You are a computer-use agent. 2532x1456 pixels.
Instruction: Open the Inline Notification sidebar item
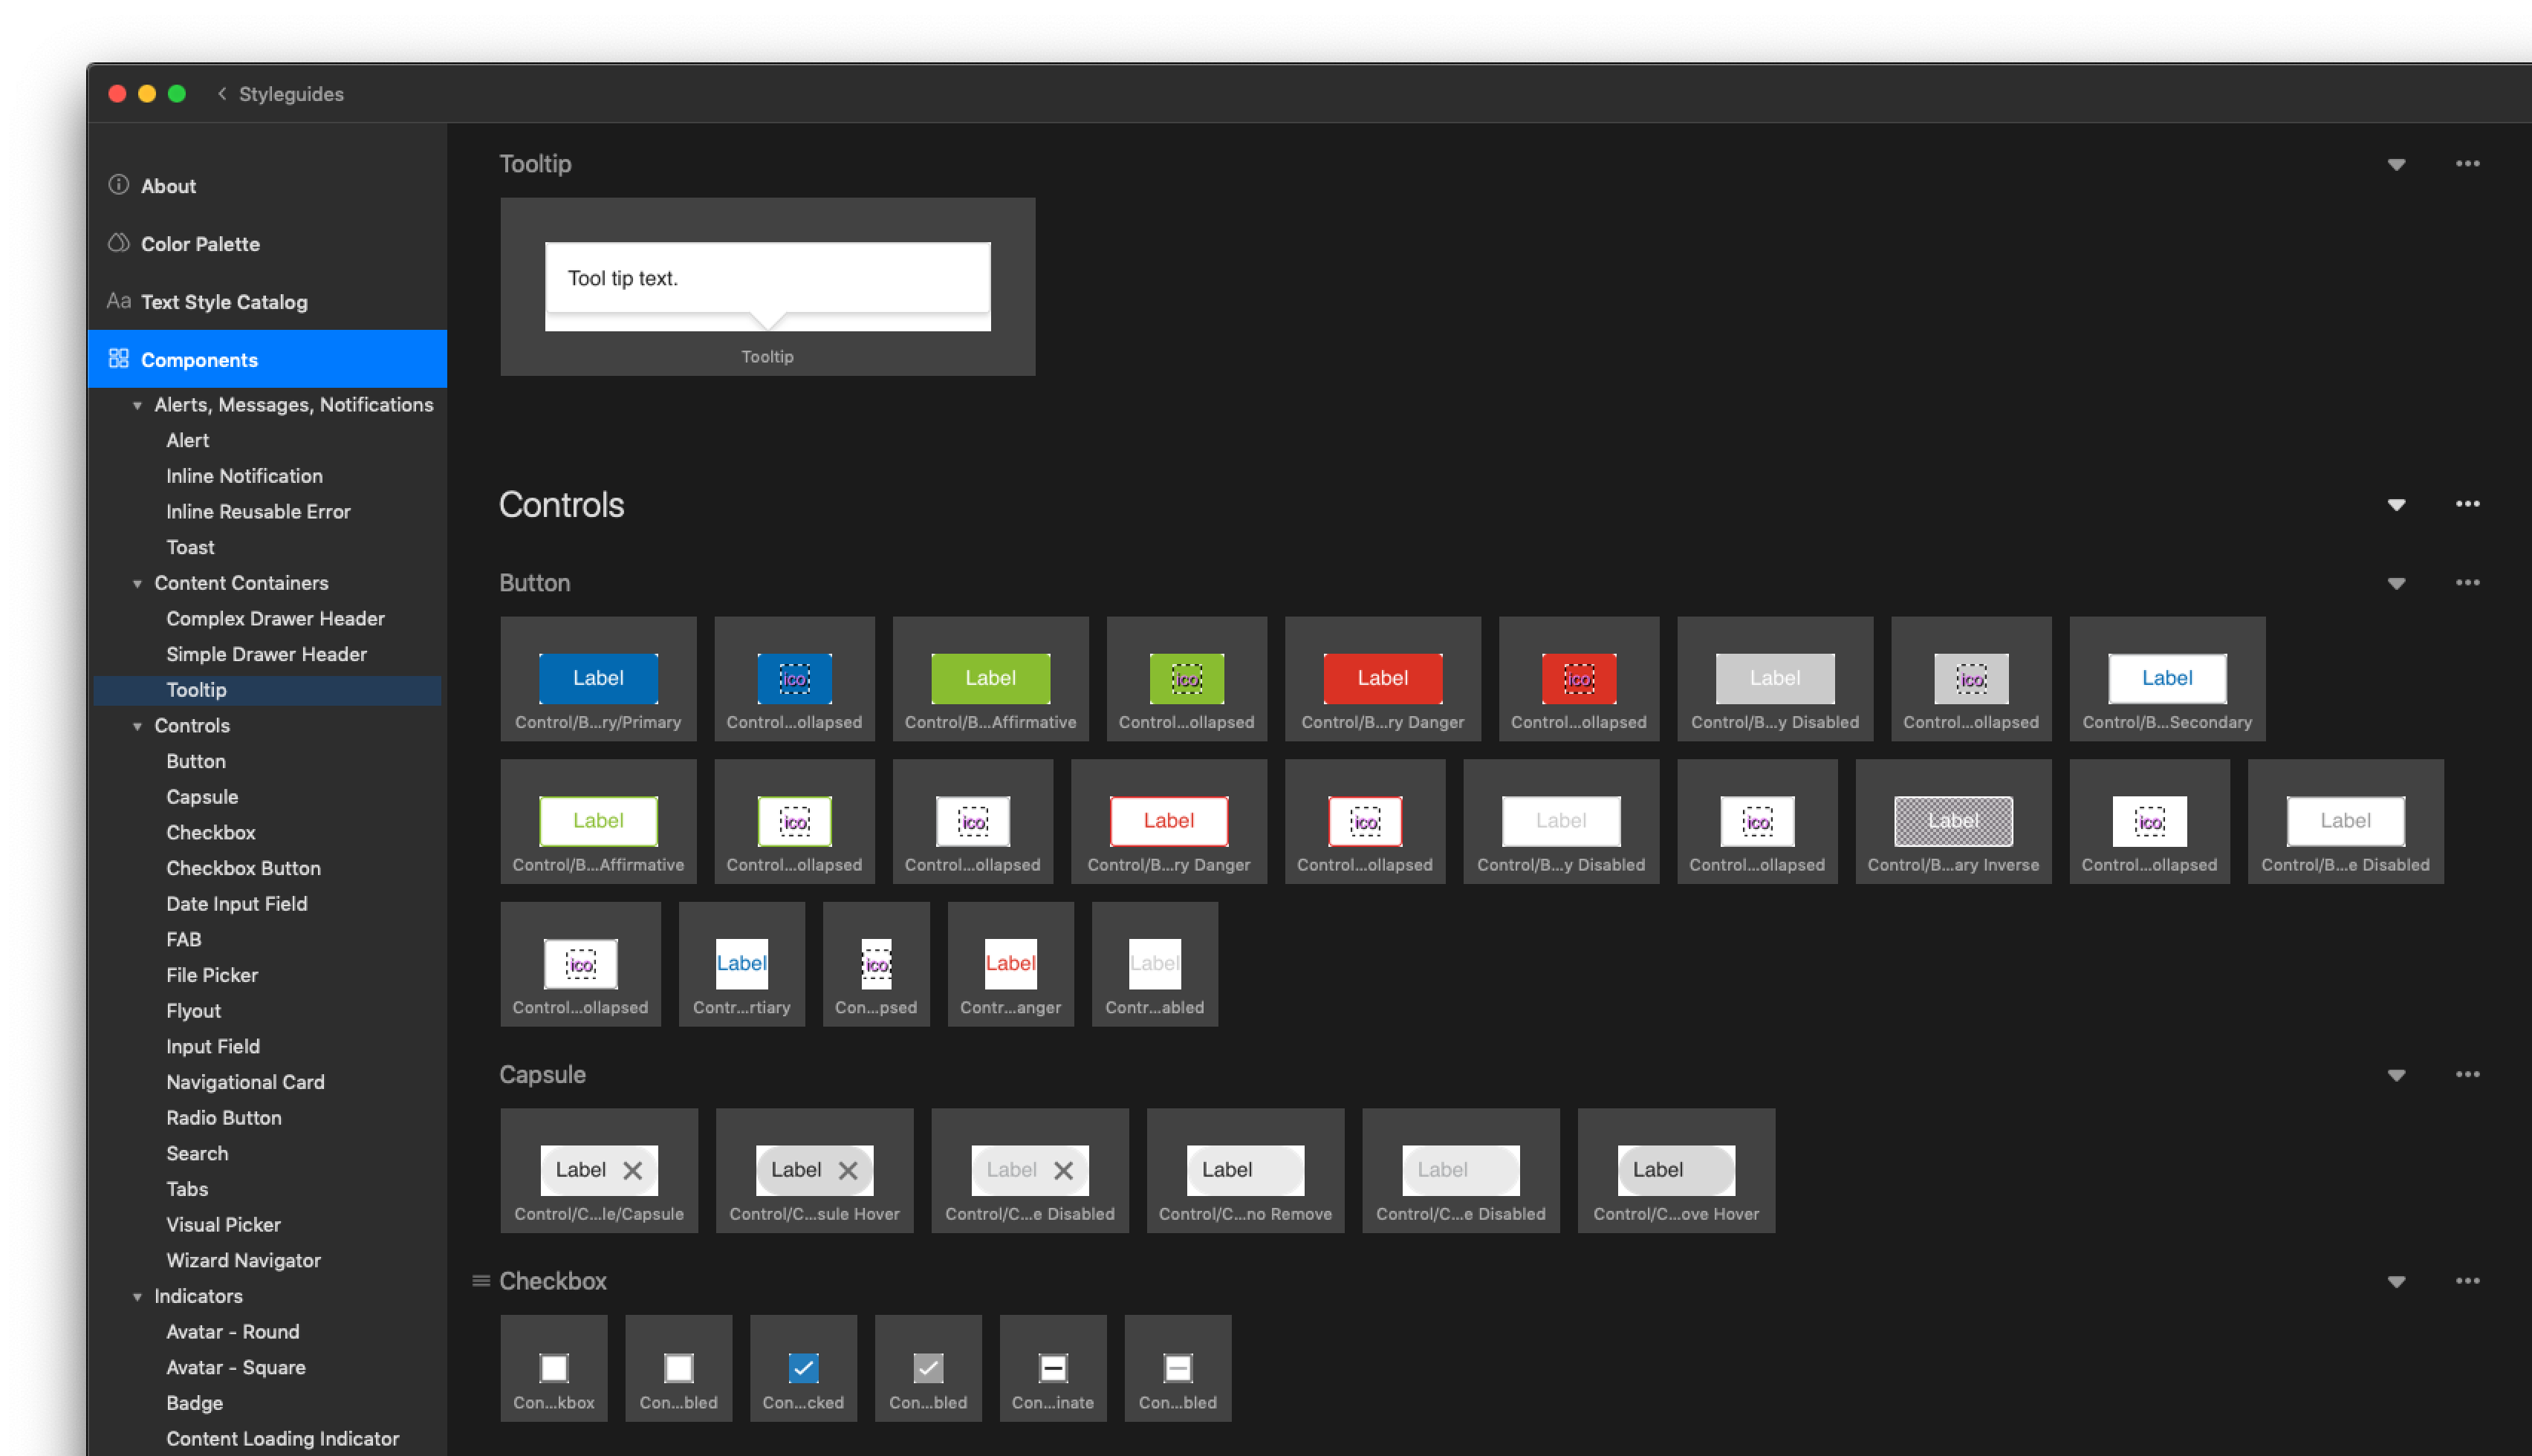click(244, 476)
